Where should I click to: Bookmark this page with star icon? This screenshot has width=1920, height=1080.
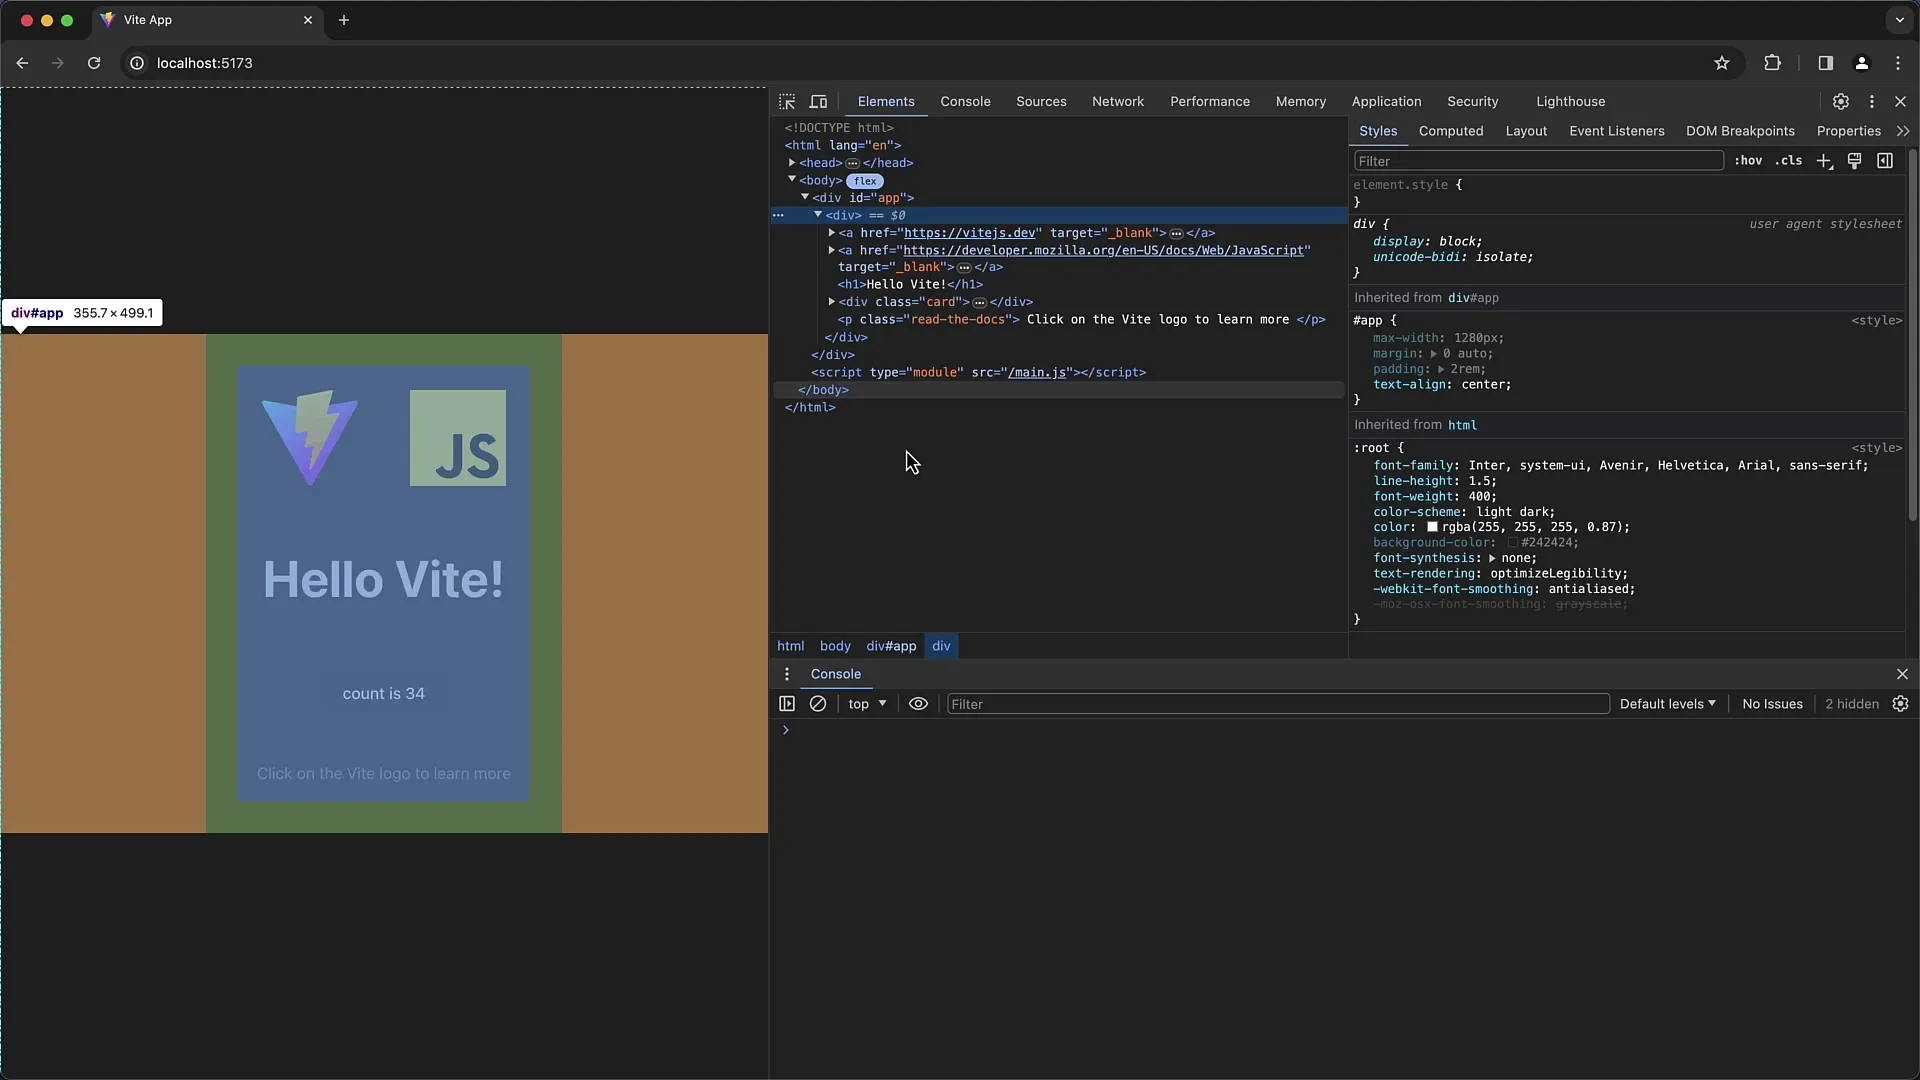tap(1721, 63)
